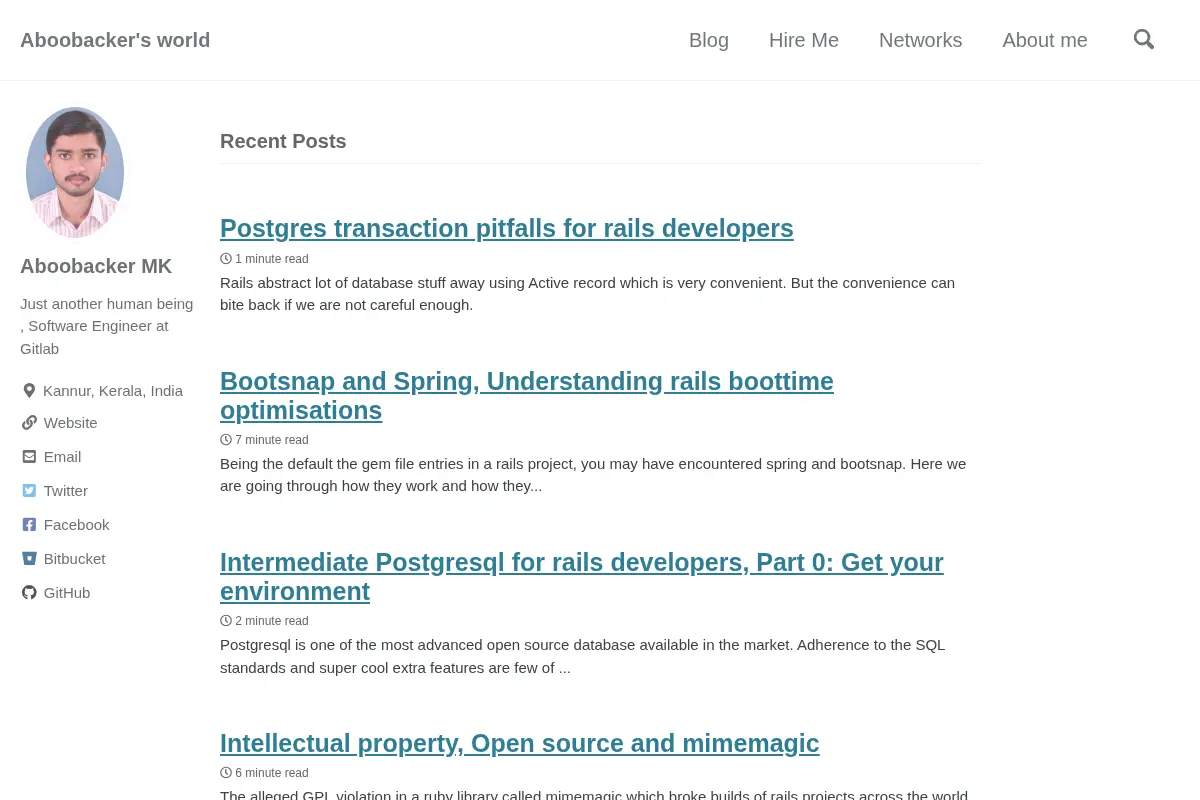
Task: Visit the About me page
Action: (x=1045, y=40)
